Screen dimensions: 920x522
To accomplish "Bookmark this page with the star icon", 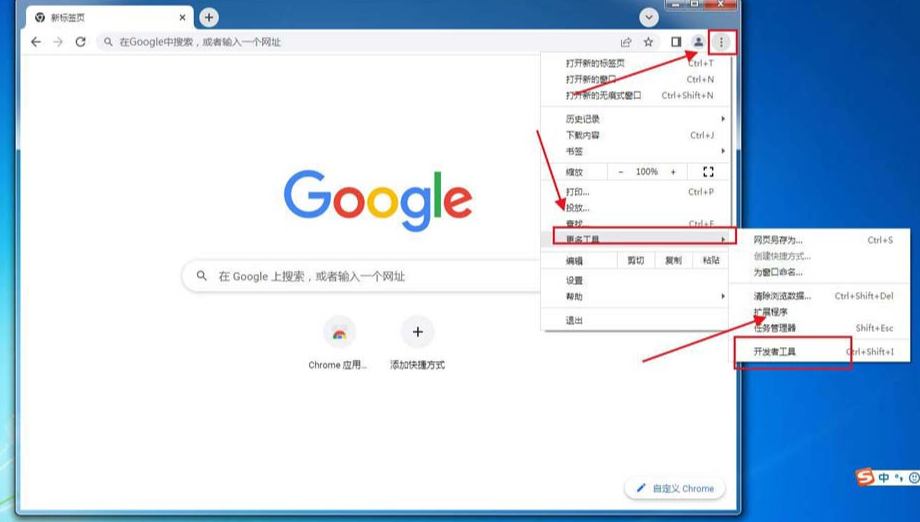I will [x=648, y=42].
